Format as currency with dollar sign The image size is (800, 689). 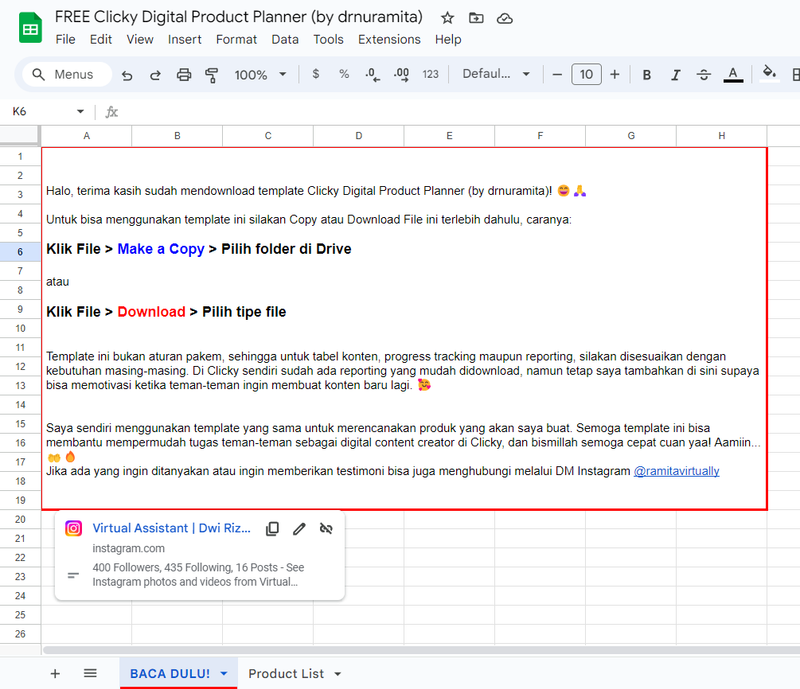point(316,75)
